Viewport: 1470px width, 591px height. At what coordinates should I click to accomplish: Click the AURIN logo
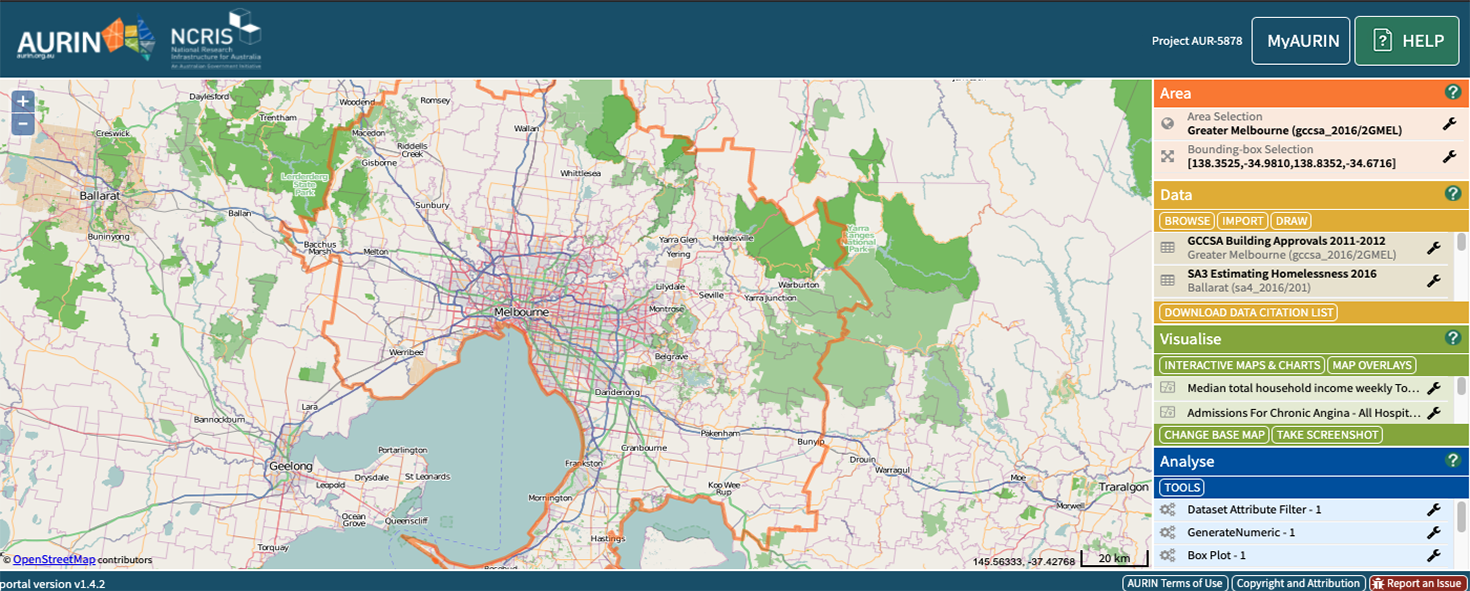click(87, 39)
